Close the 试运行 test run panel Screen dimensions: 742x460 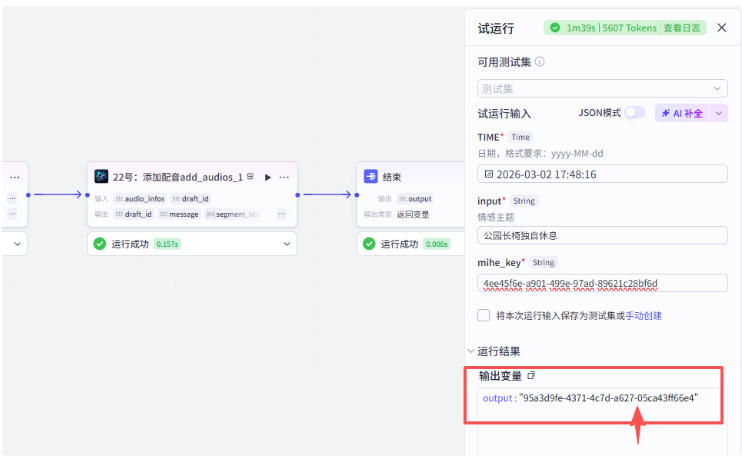(x=721, y=28)
